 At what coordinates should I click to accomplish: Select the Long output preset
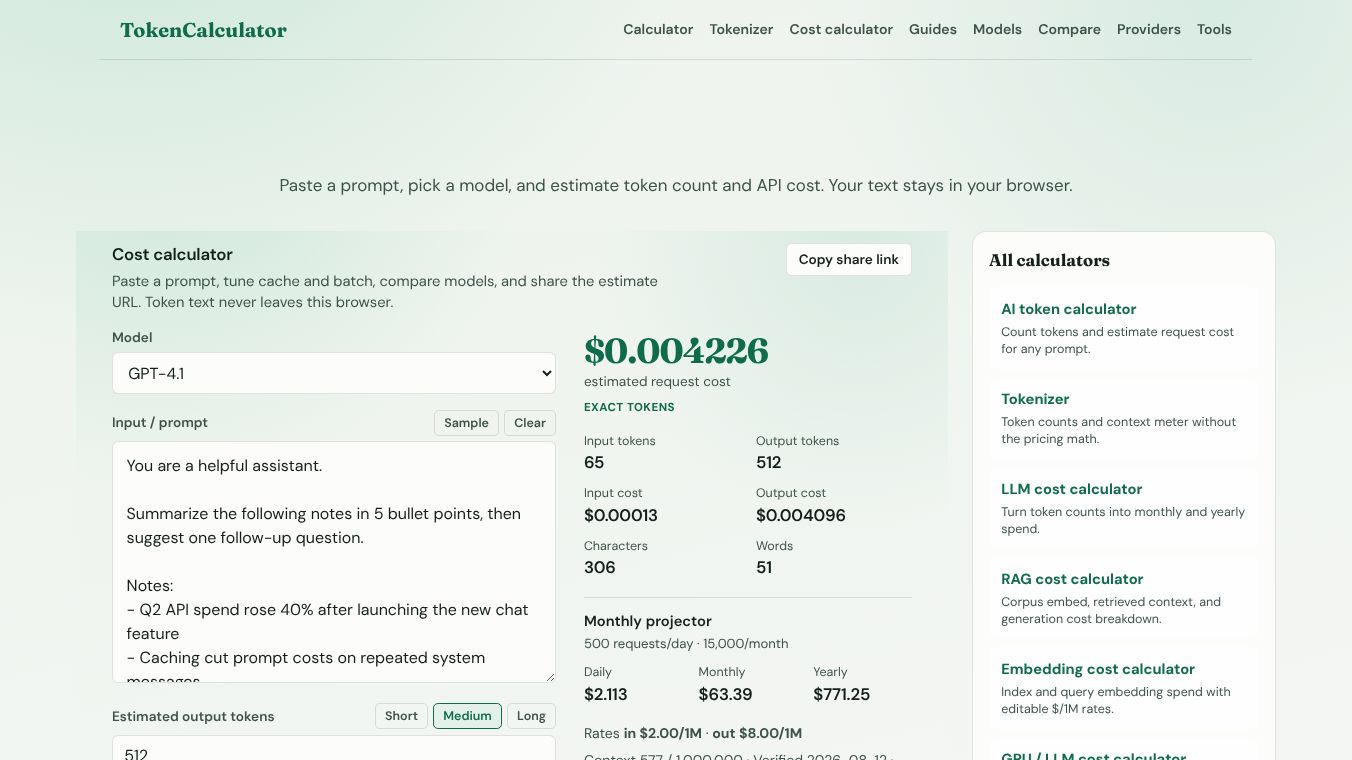(x=531, y=716)
